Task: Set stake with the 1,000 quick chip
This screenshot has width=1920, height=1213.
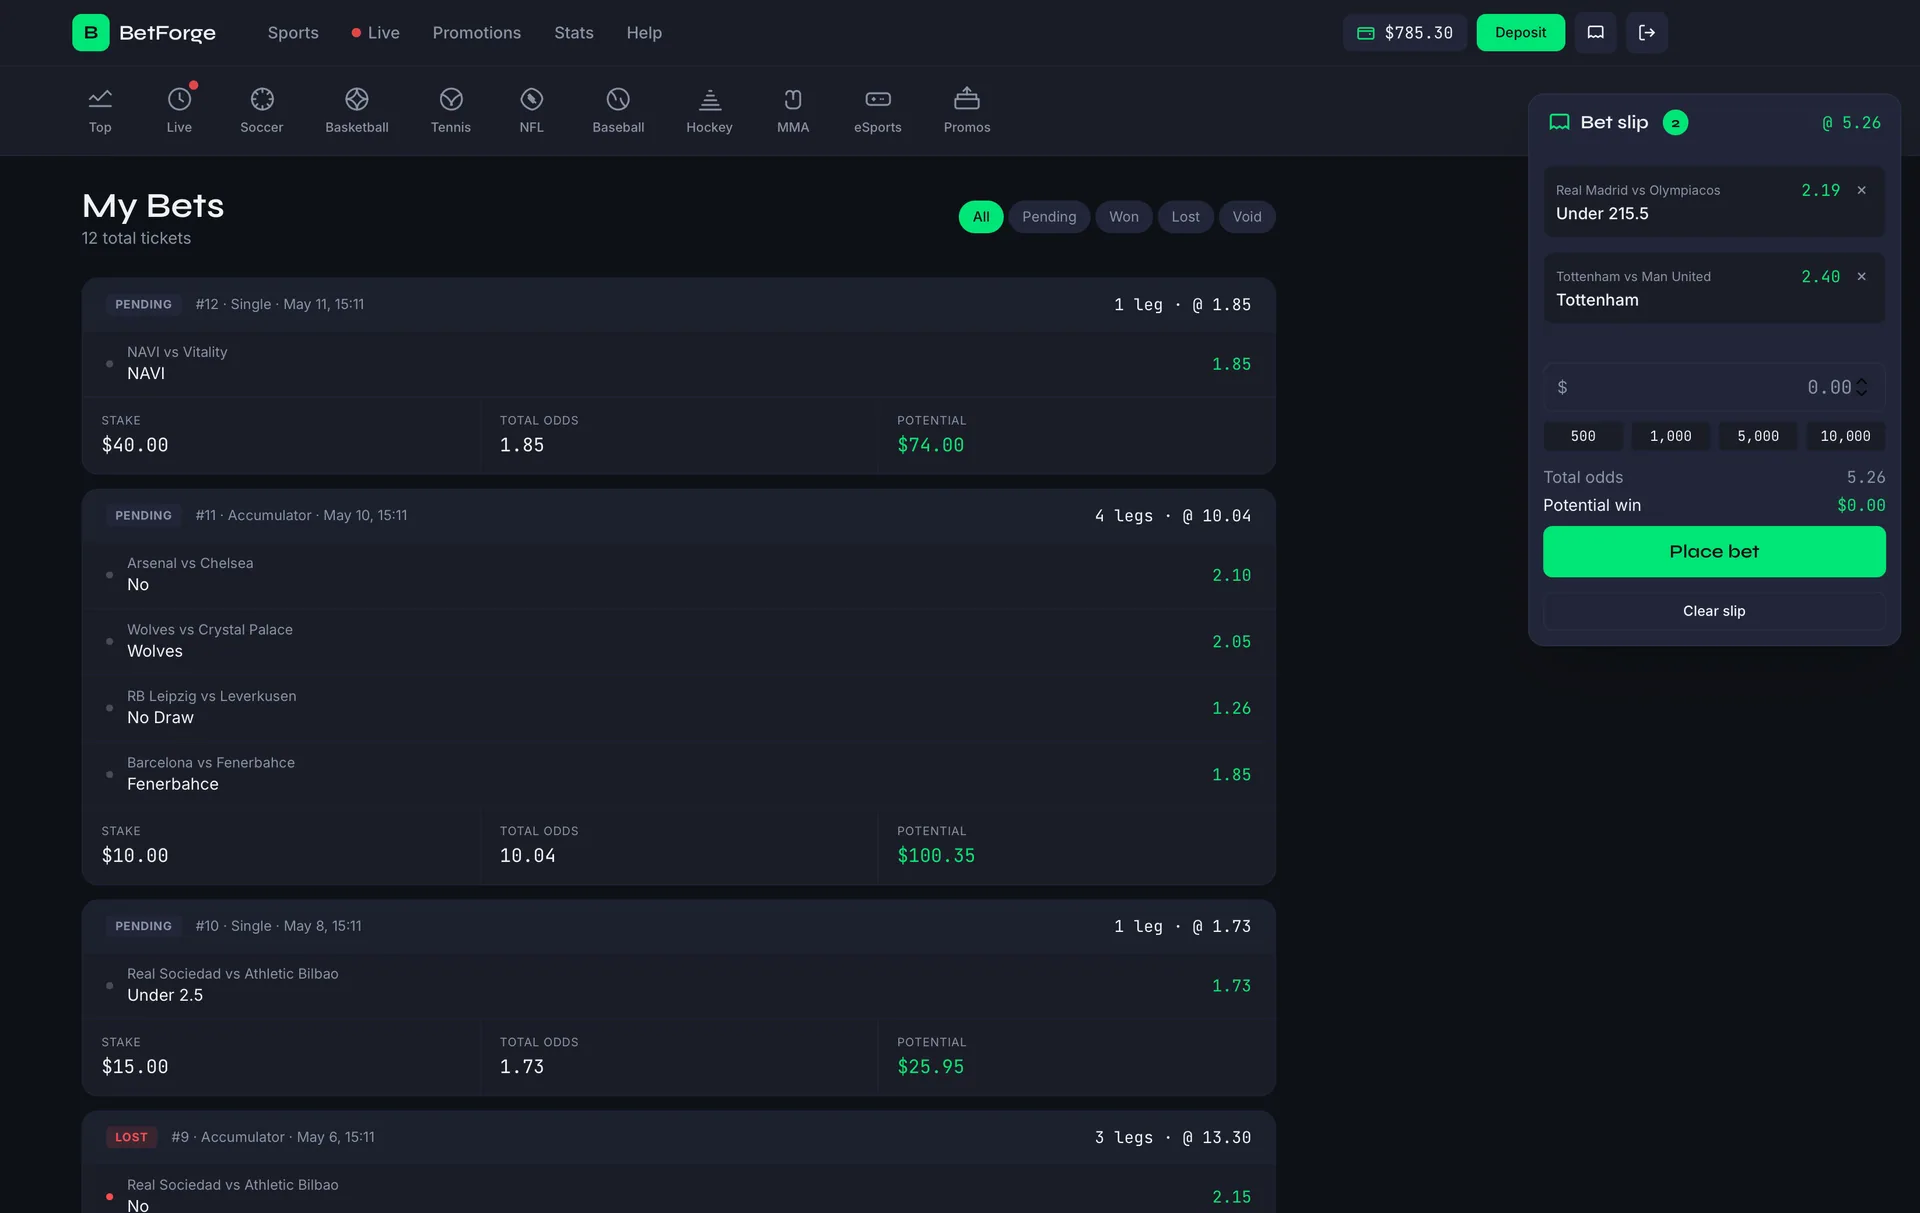Action: pos(1670,436)
